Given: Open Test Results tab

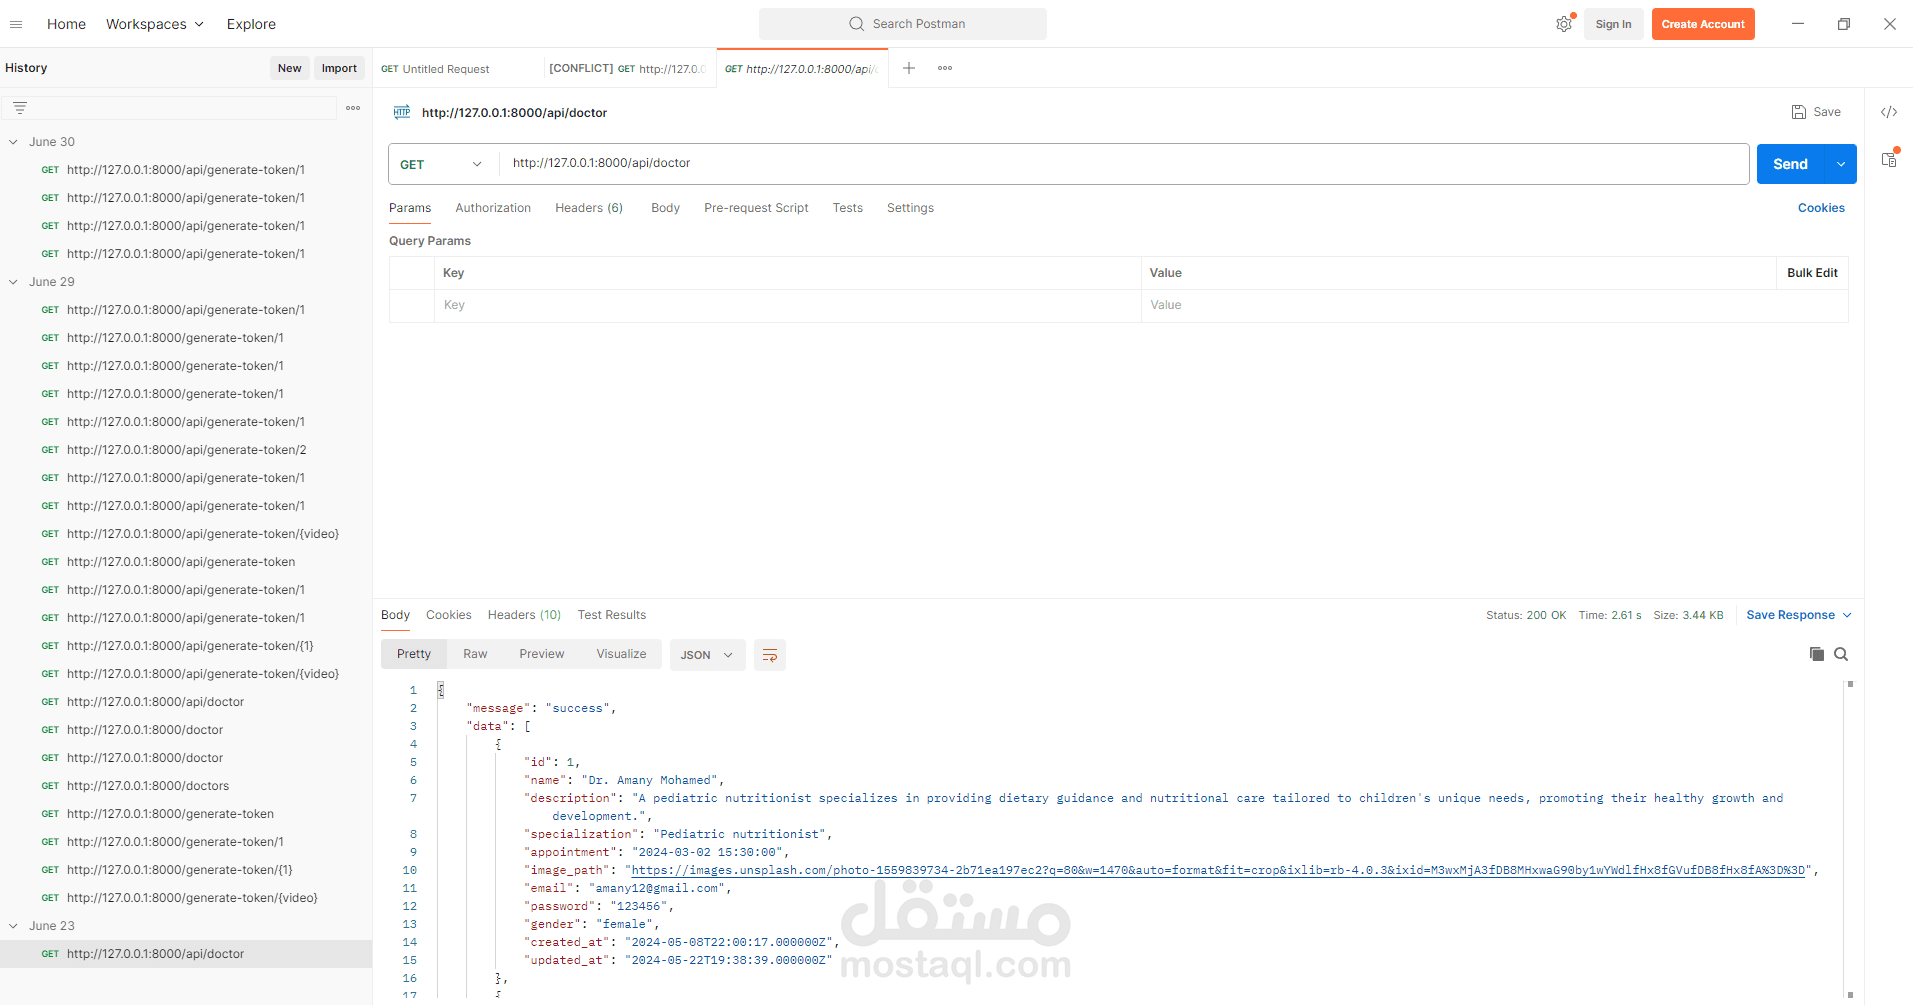Looking at the screenshot, I should [x=612, y=615].
